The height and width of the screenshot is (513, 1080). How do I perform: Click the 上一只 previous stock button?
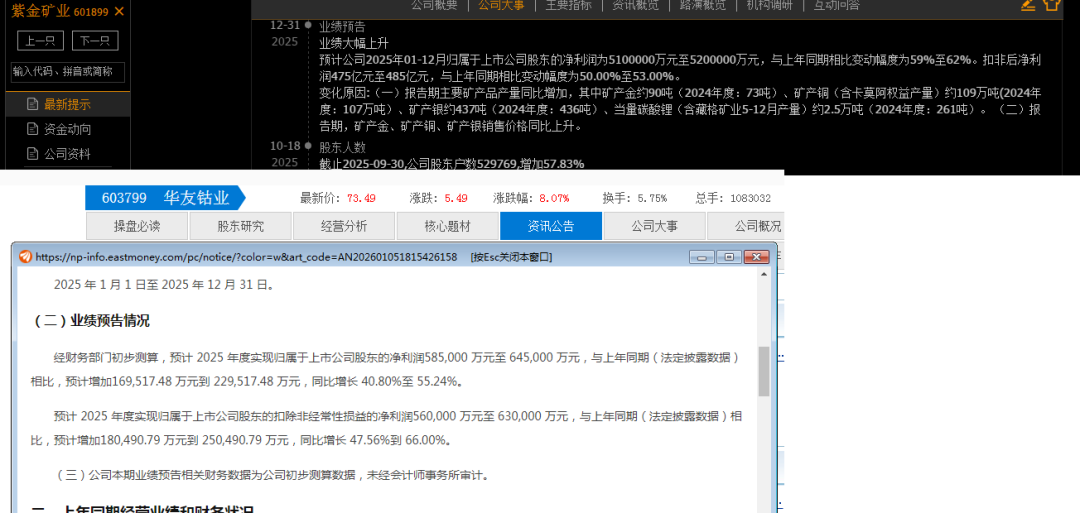40,41
